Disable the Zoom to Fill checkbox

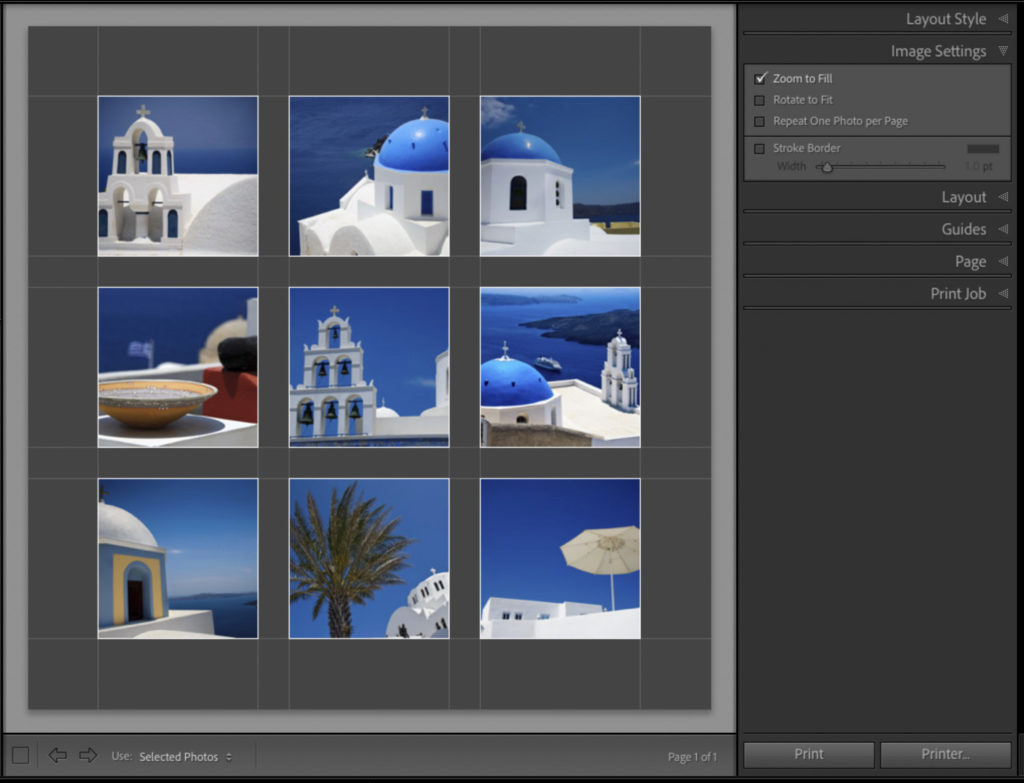760,78
